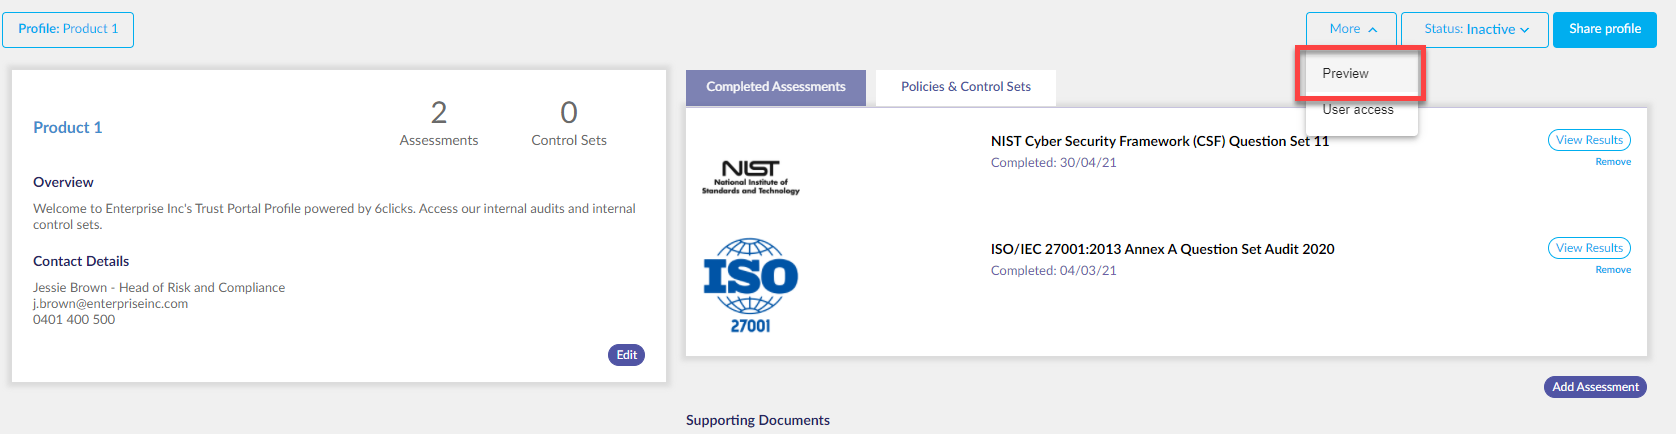Open NIST Cyber Security Framework Question Set 11
Image resolution: width=1676 pixels, height=434 pixels.
point(1160,141)
